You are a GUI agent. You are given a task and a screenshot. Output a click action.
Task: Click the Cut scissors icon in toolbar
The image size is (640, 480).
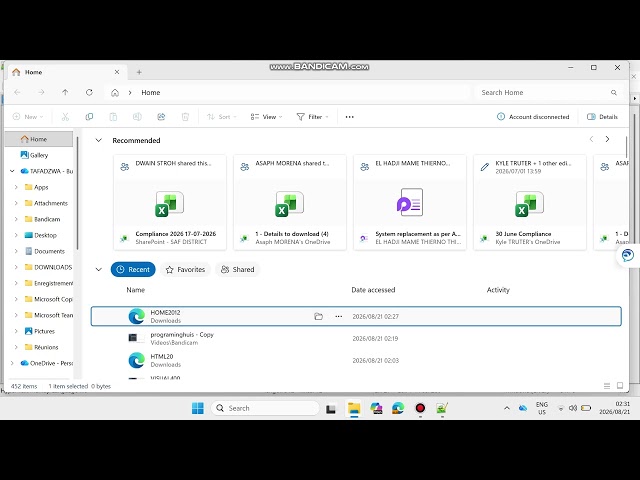(65, 117)
